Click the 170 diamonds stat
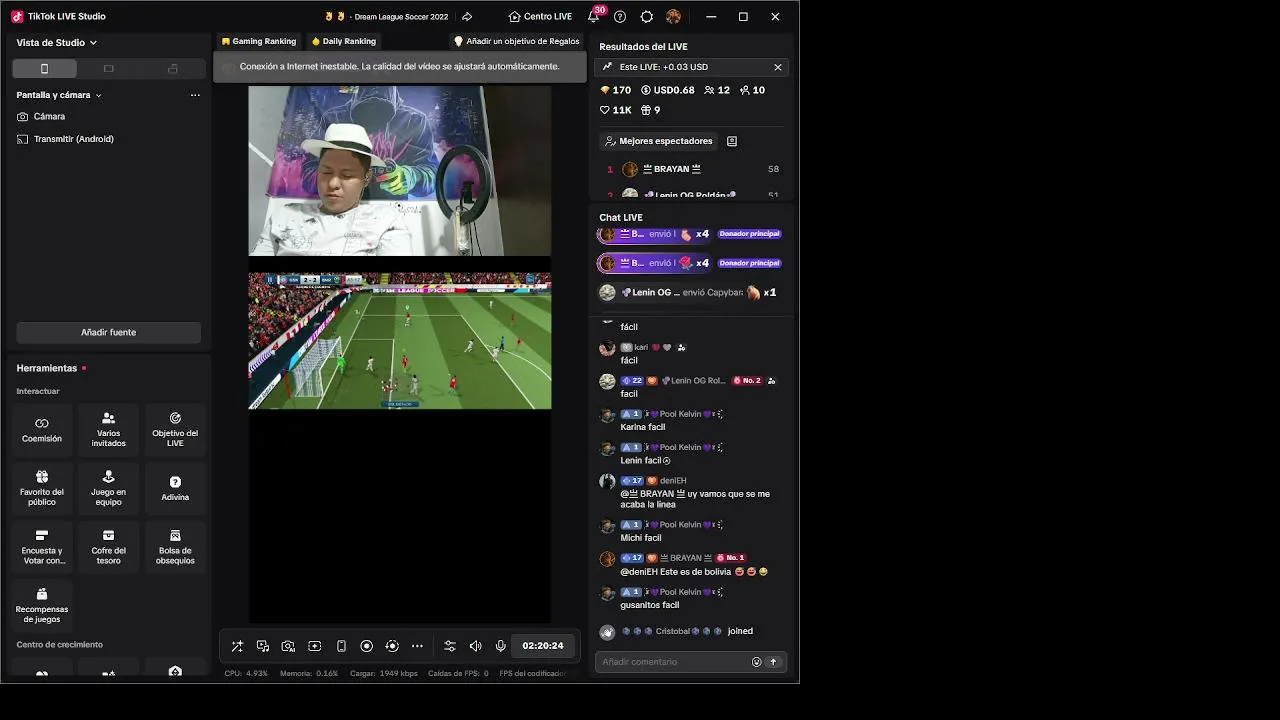Screen dimensions: 1280x720 click(x=615, y=90)
